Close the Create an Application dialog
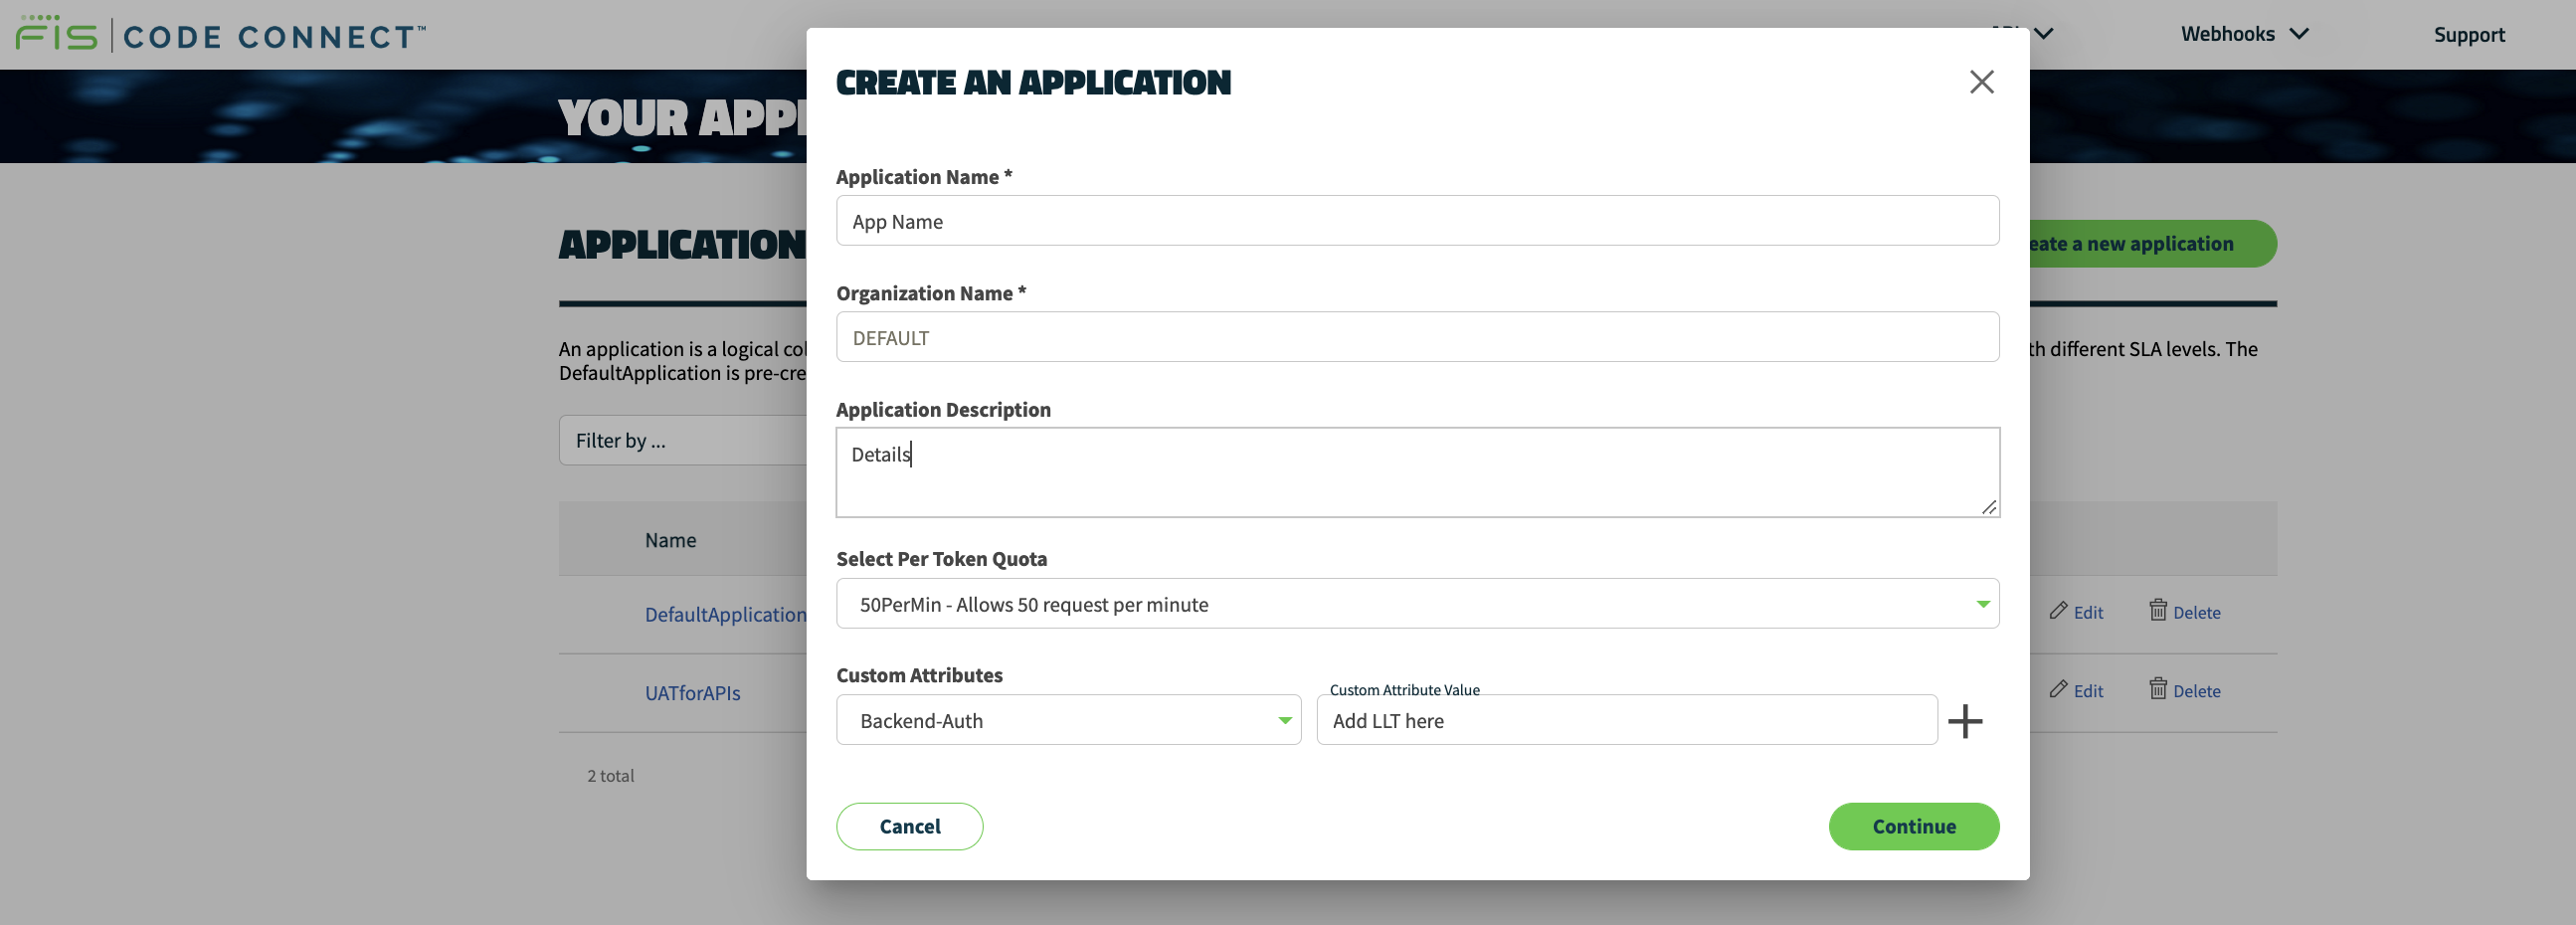This screenshot has height=925, width=2576. click(x=1982, y=82)
